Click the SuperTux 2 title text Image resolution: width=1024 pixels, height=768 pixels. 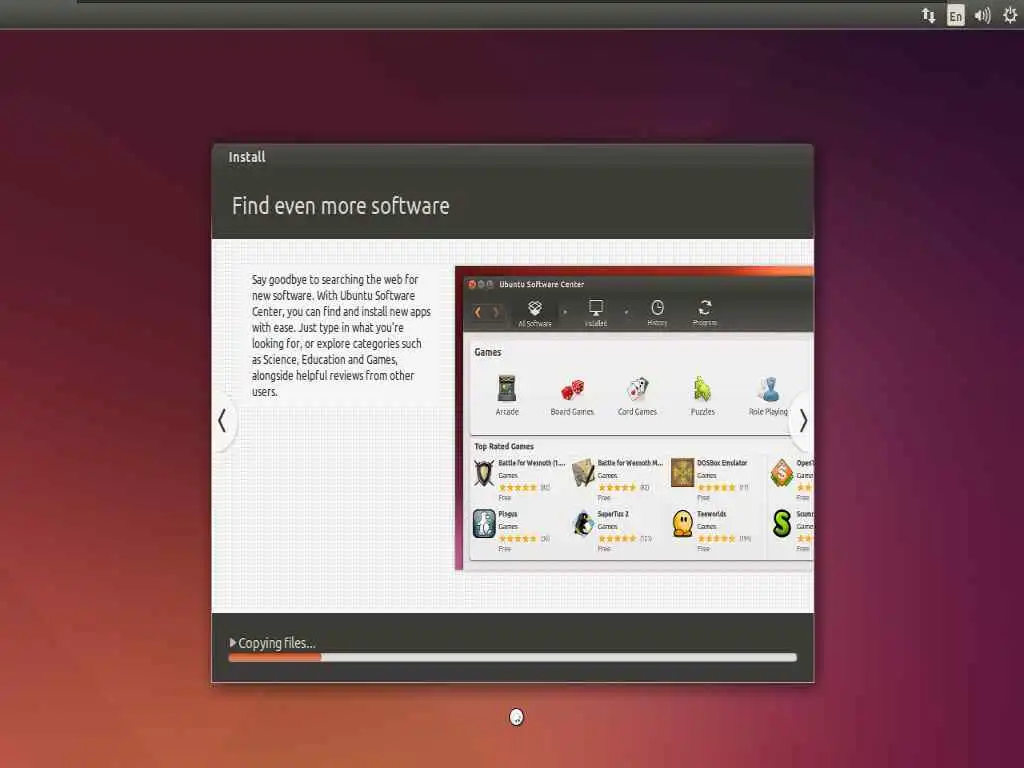tap(613, 514)
